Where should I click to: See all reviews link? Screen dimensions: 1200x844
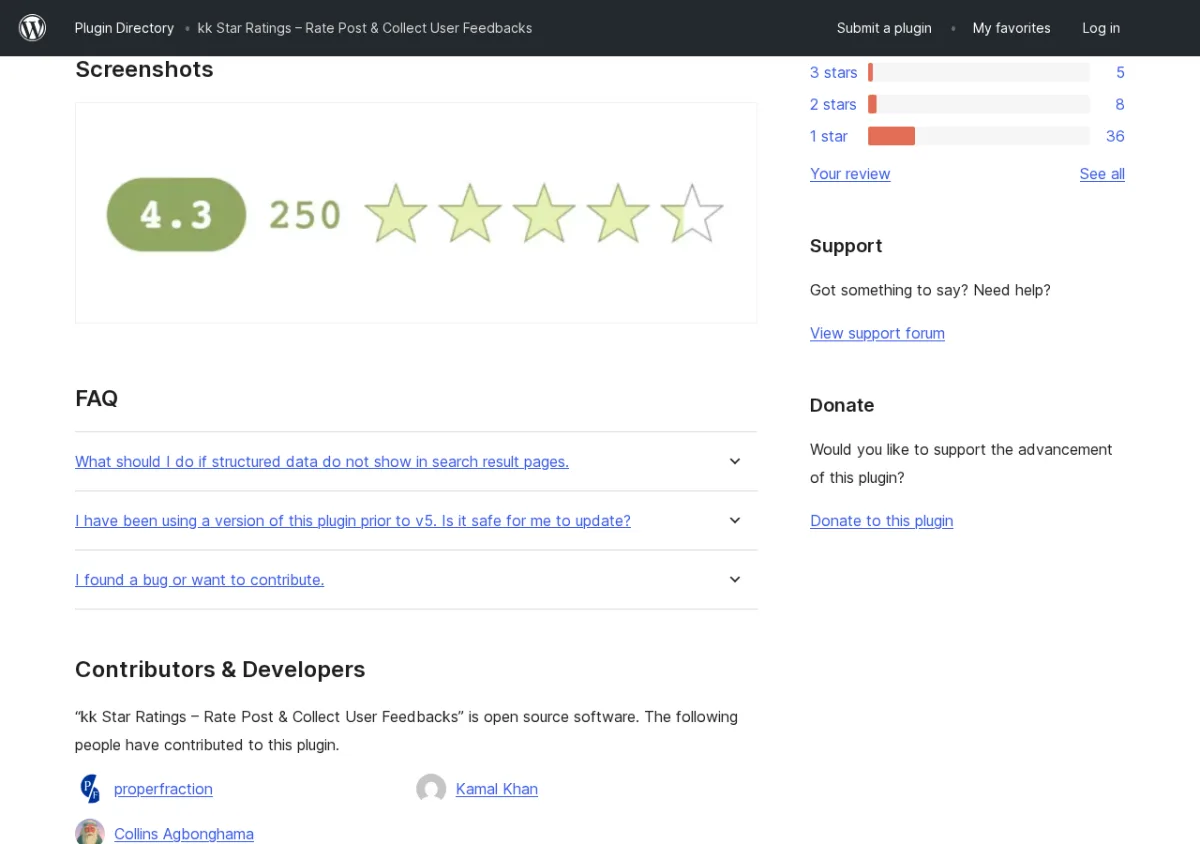(1102, 174)
